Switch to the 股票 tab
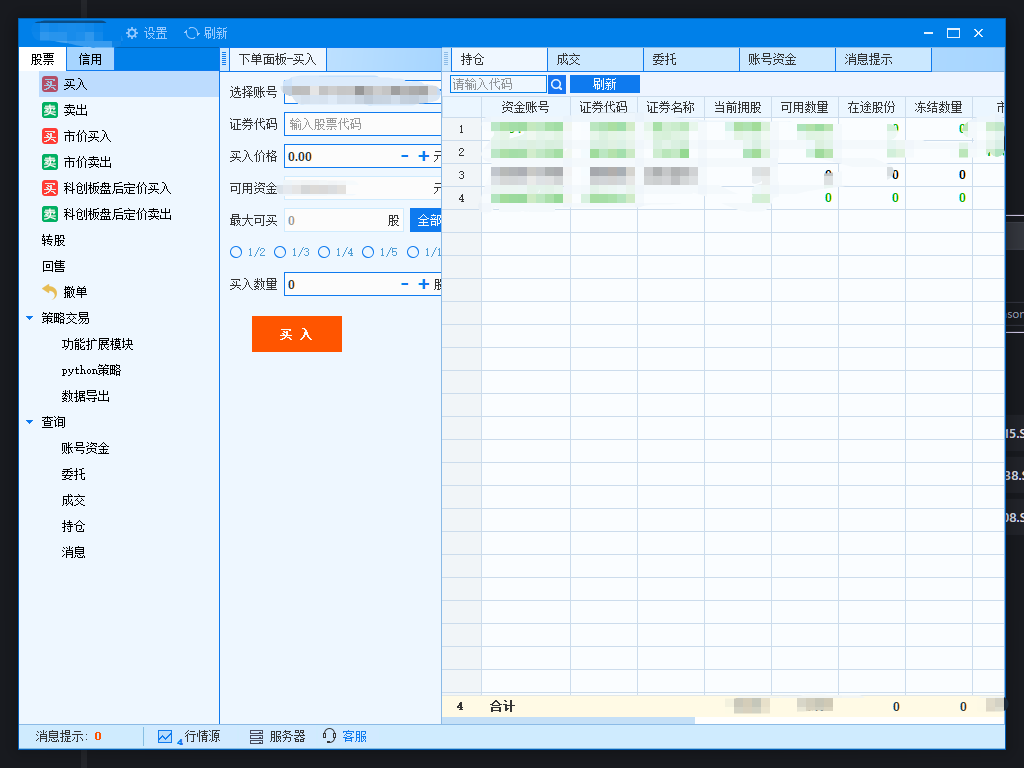Image resolution: width=1024 pixels, height=768 pixels. click(42, 59)
